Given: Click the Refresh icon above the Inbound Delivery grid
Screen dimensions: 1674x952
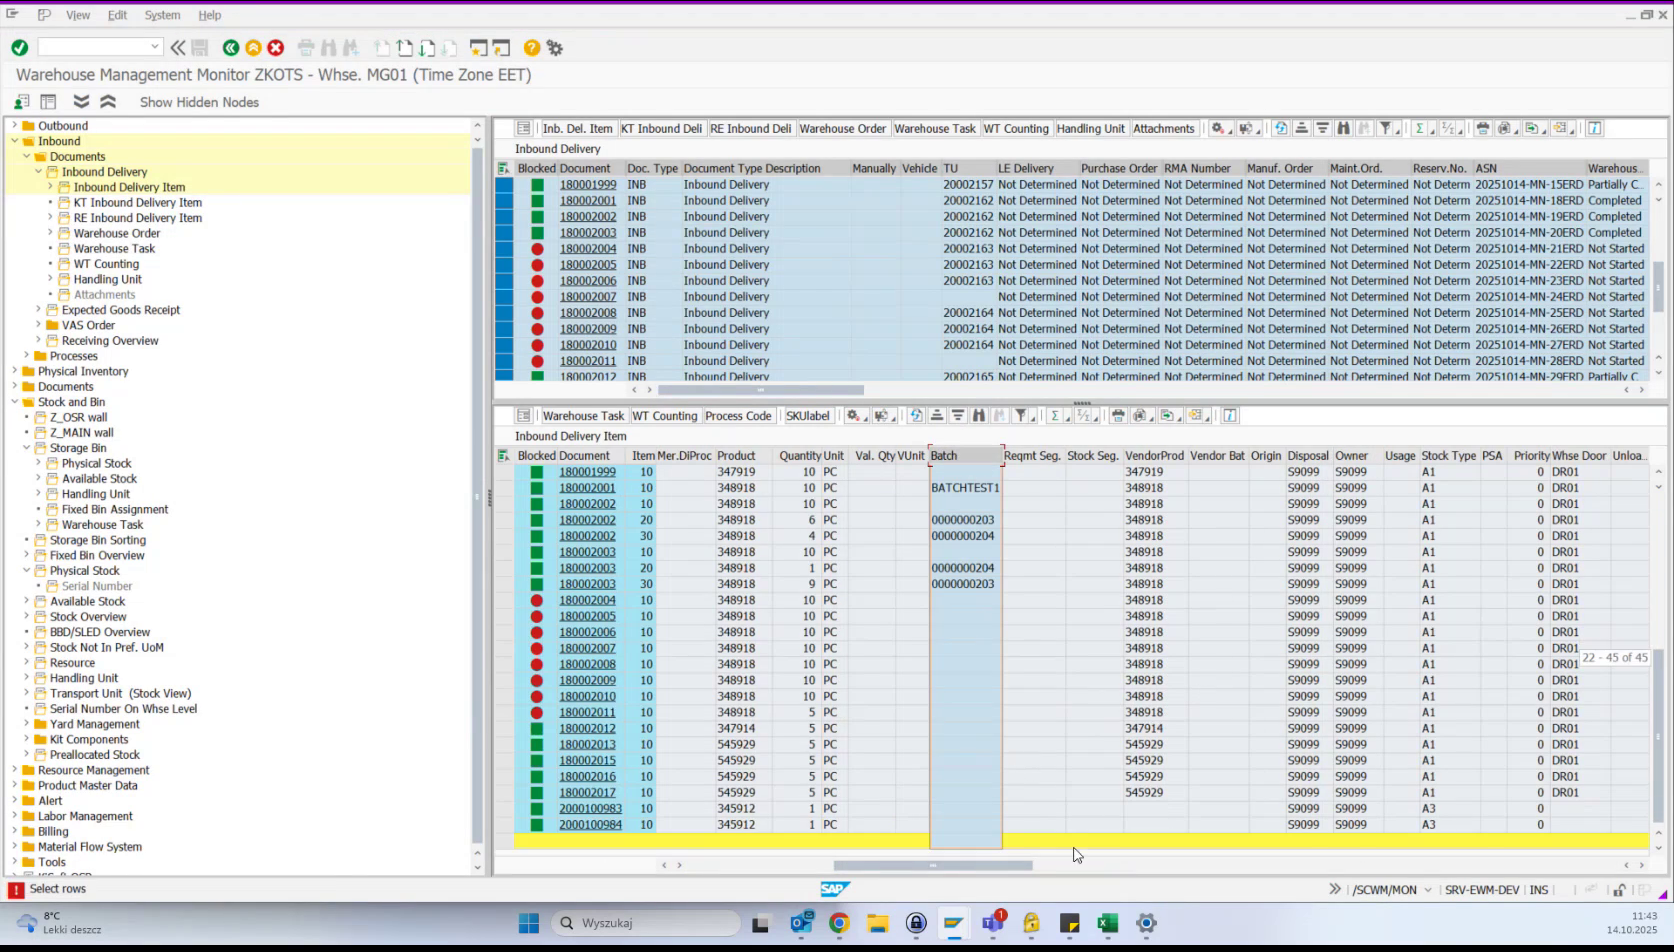Looking at the screenshot, I should [x=1281, y=128].
